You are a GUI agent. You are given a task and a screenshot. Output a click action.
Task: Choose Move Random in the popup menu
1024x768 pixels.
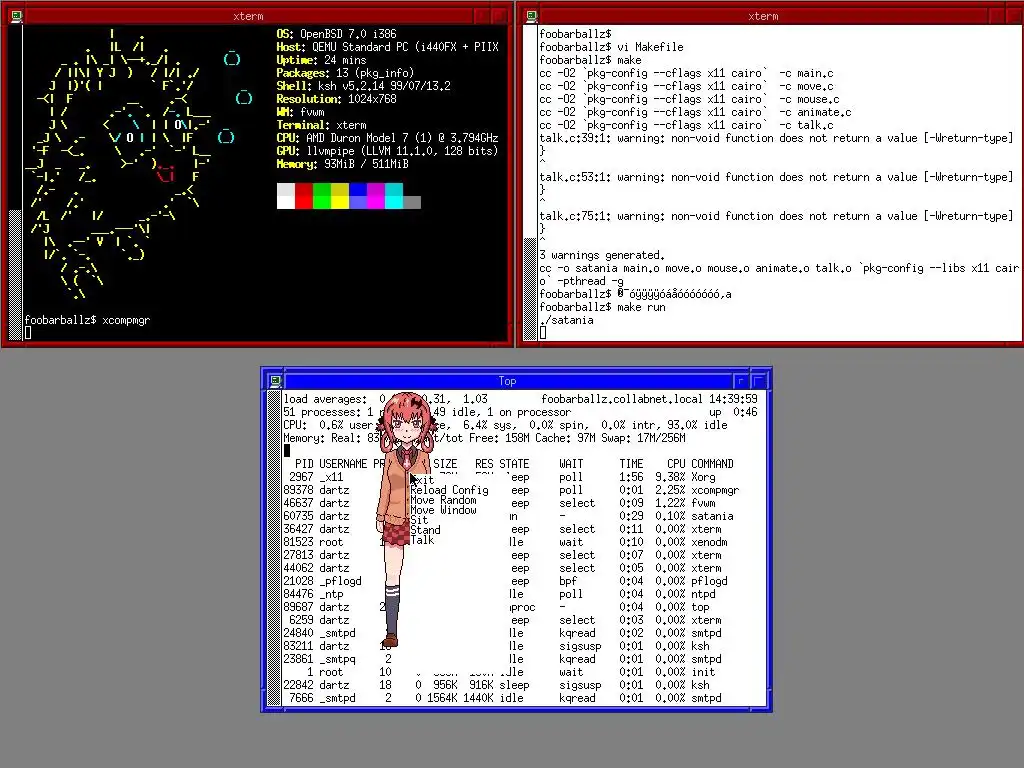[x=443, y=500]
